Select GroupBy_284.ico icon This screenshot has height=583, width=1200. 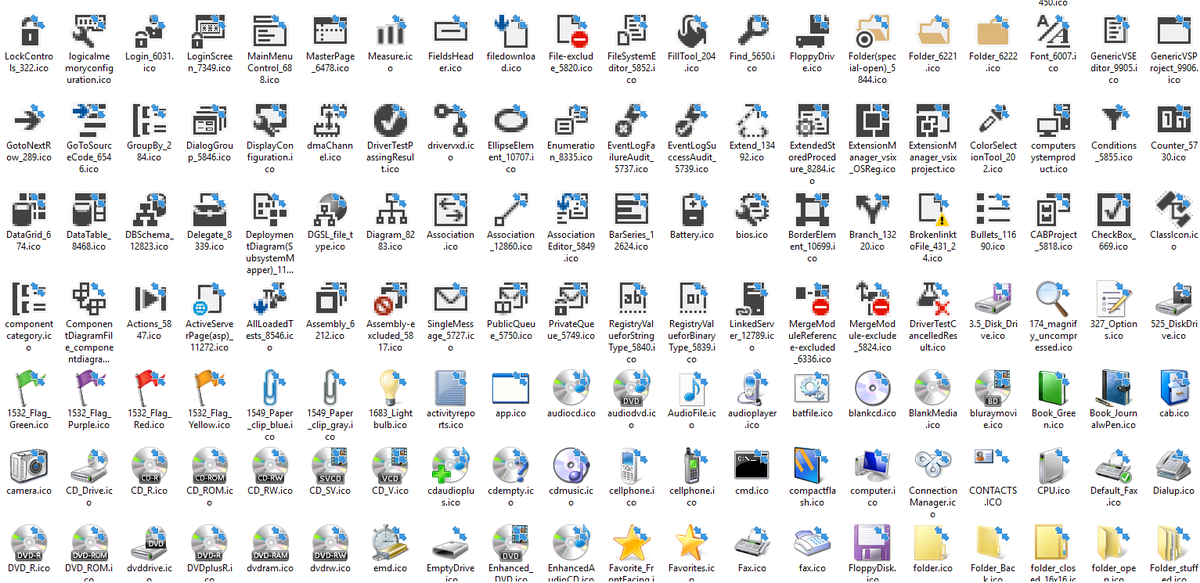[x=149, y=120]
